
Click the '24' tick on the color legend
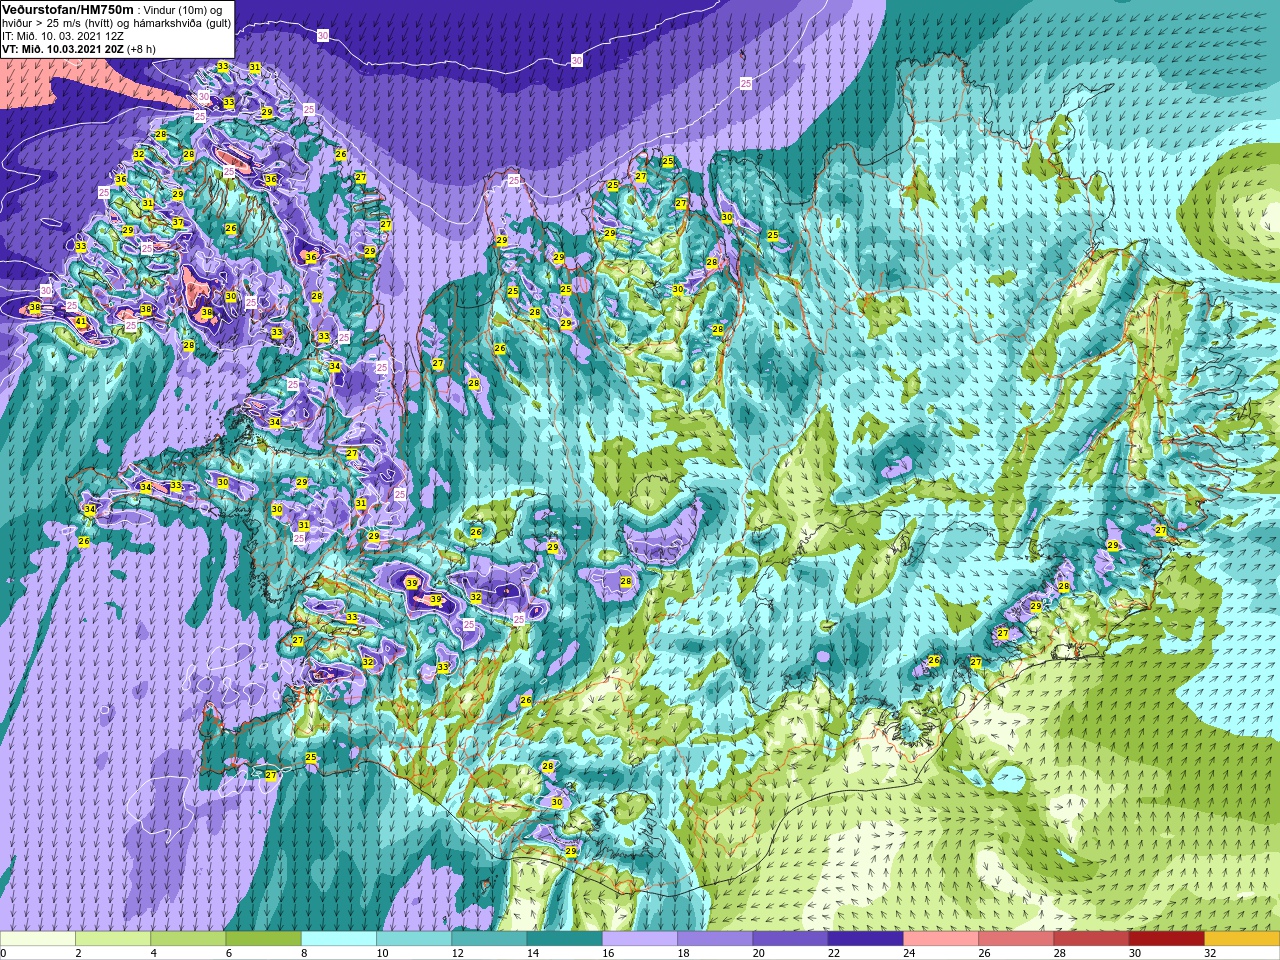(909, 954)
